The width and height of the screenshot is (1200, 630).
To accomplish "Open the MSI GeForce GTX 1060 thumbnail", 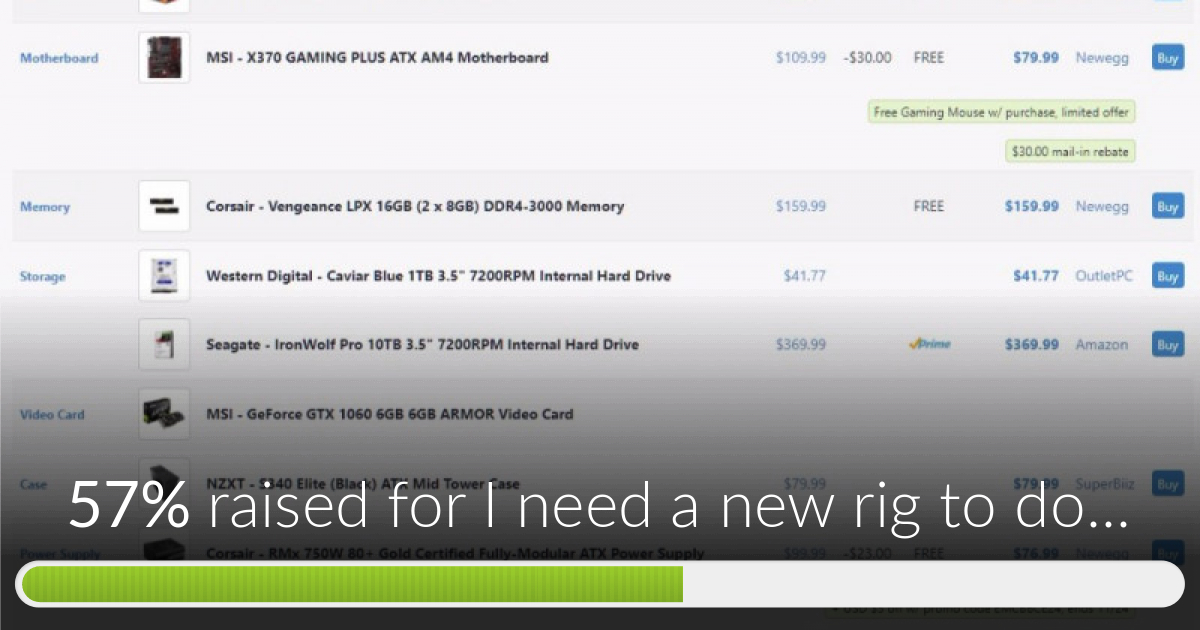I will tap(164, 414).
